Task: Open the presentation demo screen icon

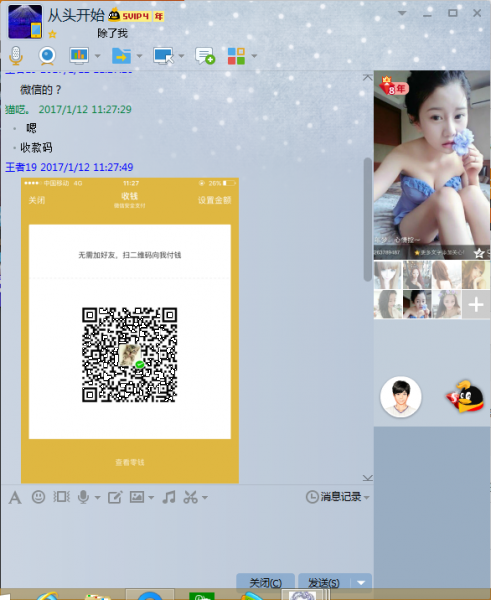Action: pyautogui.click(x=79, y=56)
